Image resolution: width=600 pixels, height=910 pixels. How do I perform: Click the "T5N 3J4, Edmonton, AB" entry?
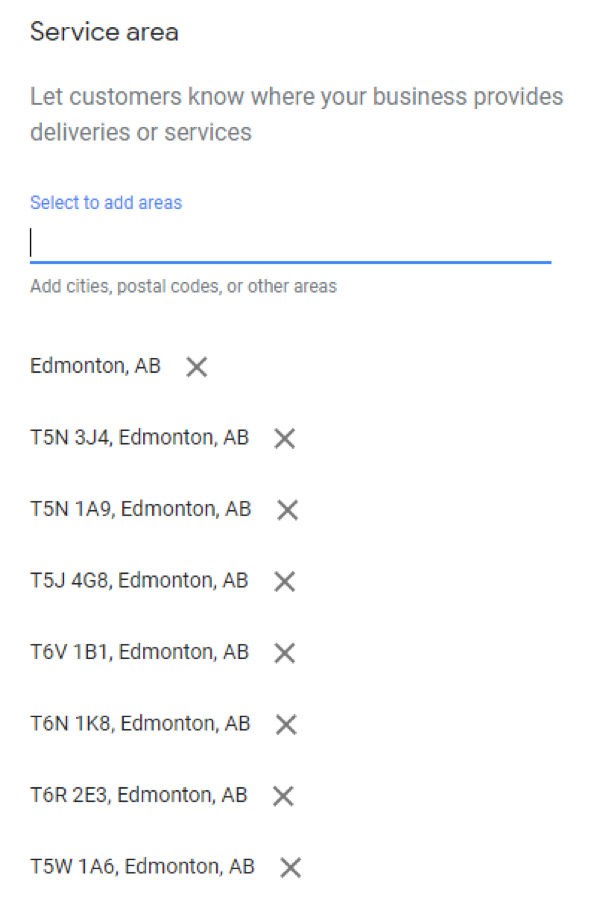pyautogui.click(x=139, y=437)
